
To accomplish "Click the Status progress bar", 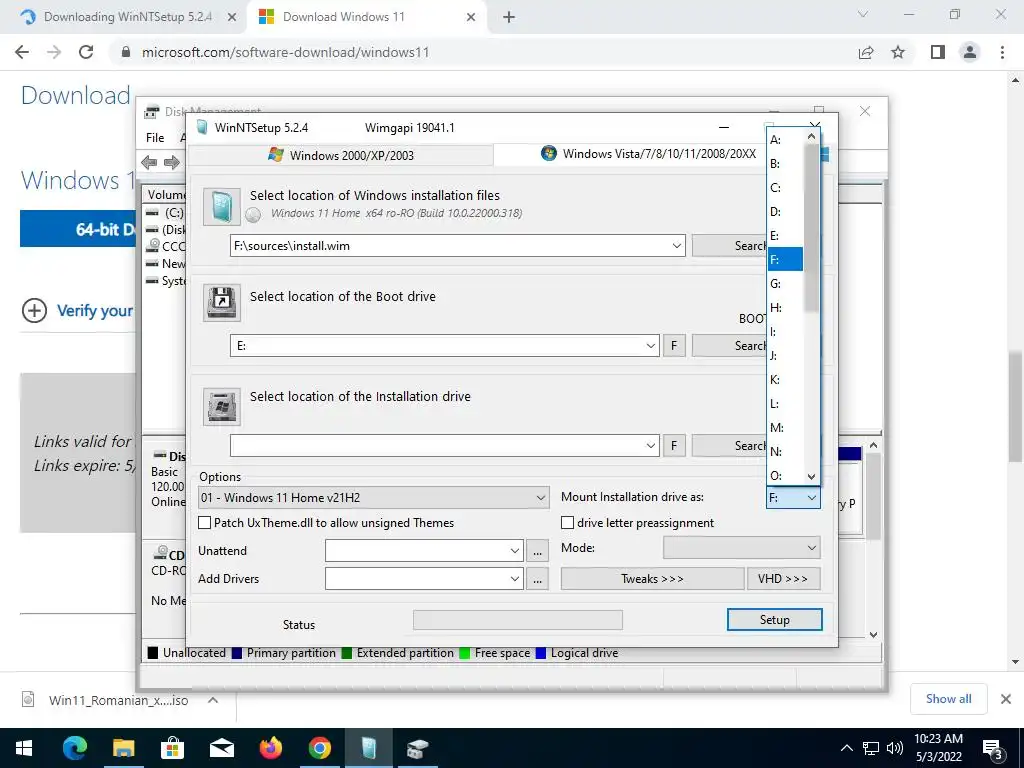I will pyautogui.click(x=518, y=620).
